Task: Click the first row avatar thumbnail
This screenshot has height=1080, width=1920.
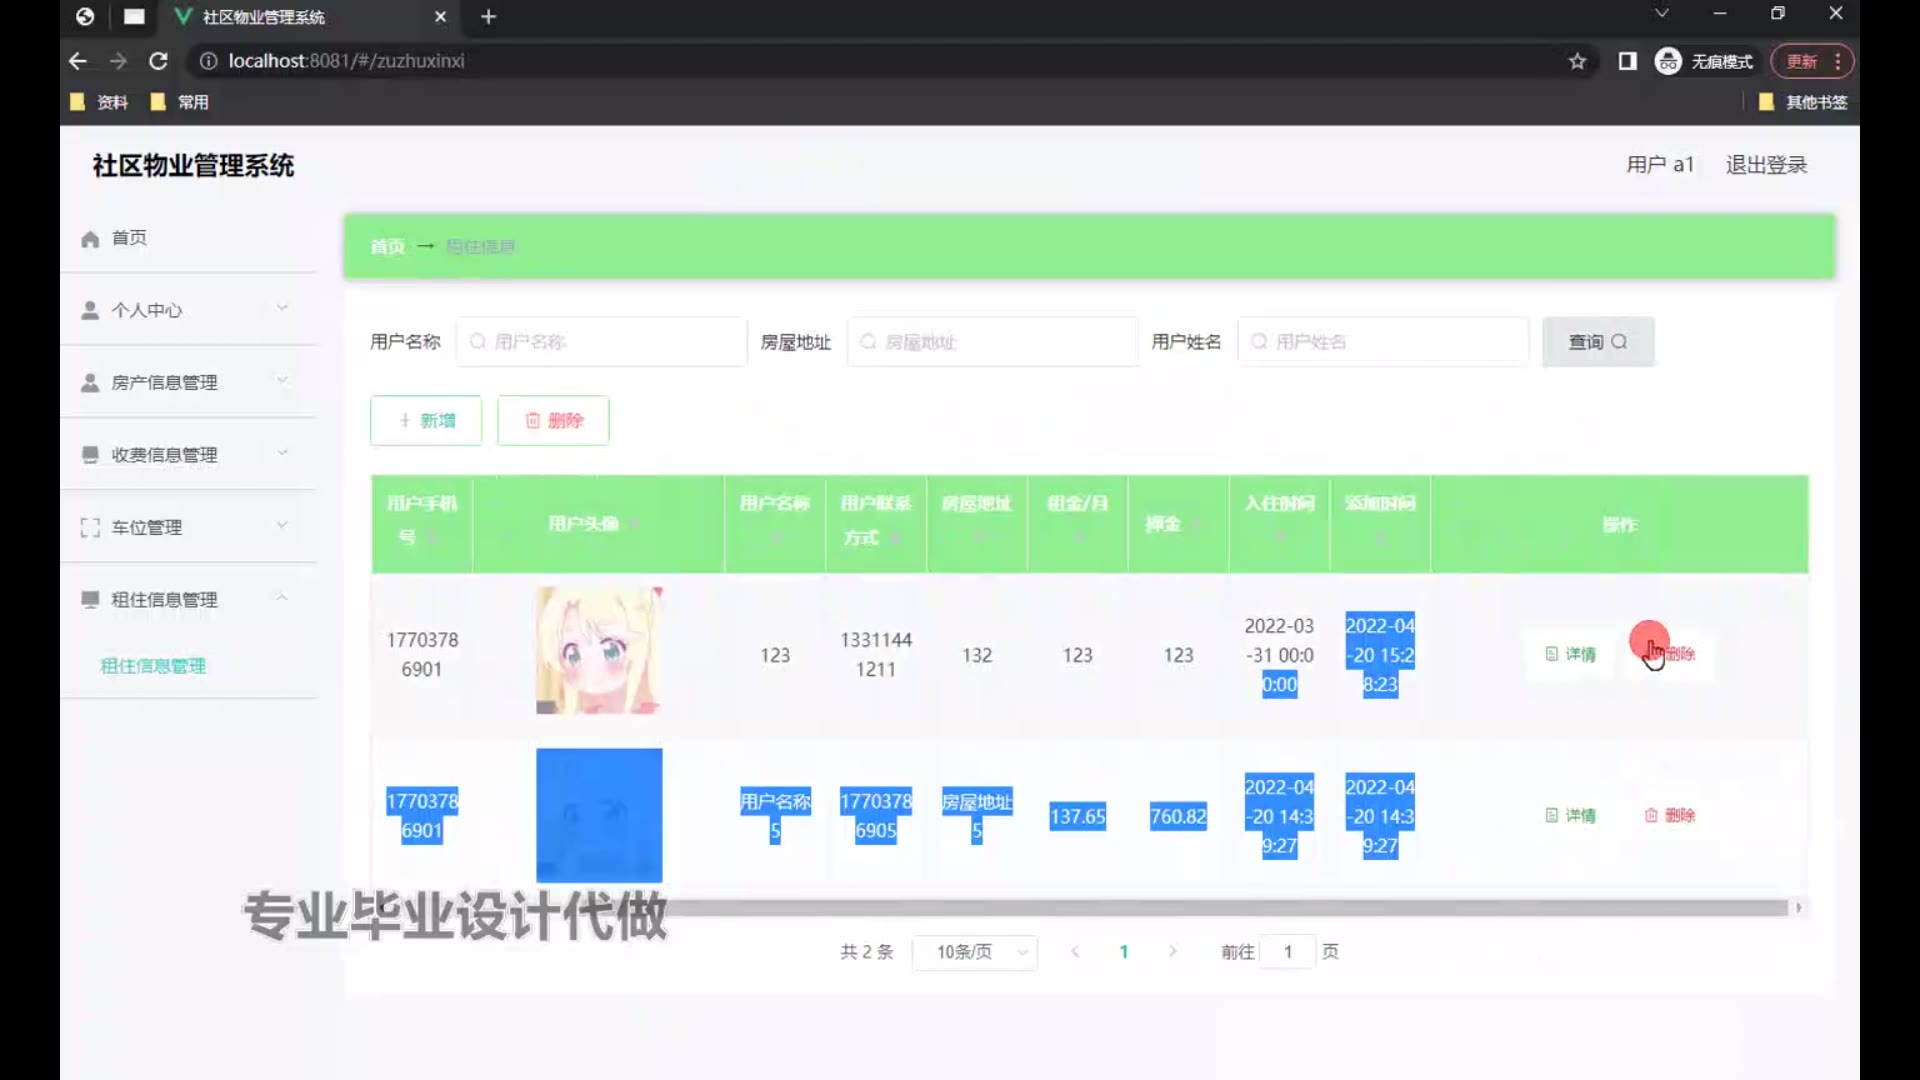Action: [598, 650]
